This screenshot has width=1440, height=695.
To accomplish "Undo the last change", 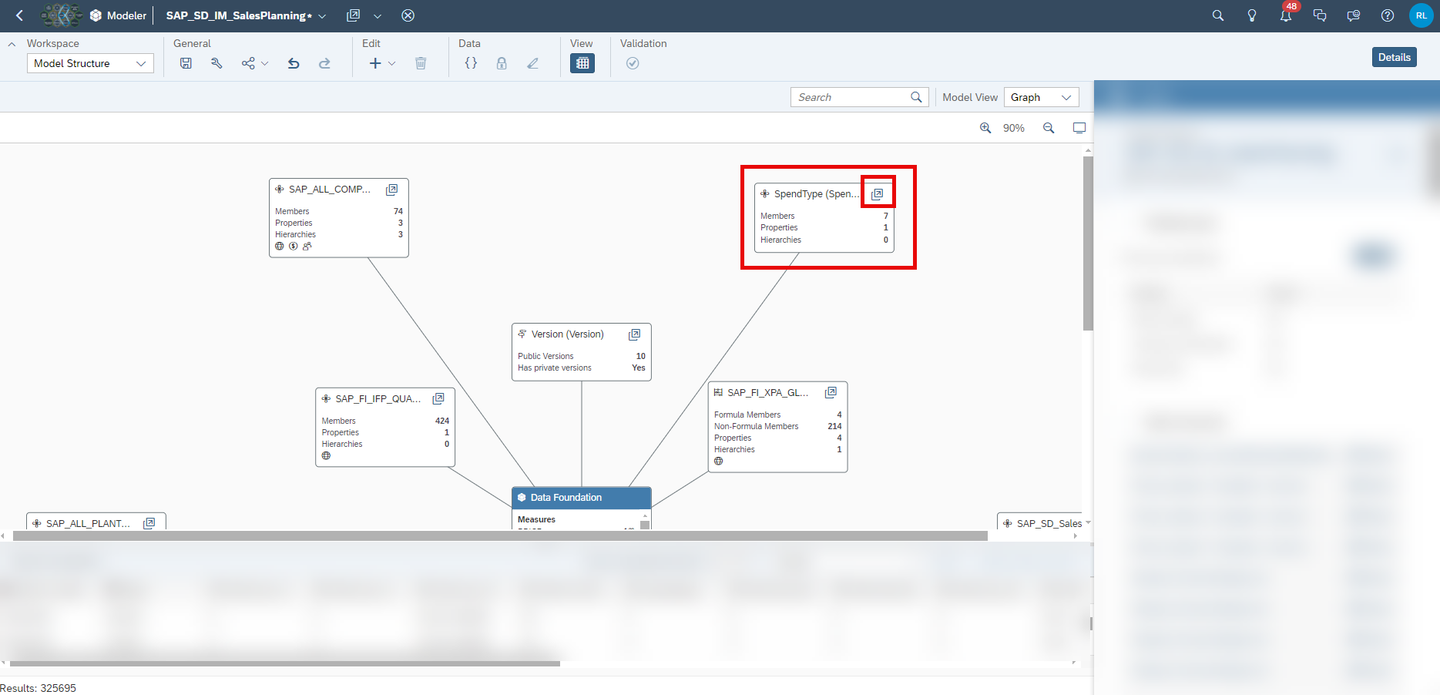I will pos(293,63).
